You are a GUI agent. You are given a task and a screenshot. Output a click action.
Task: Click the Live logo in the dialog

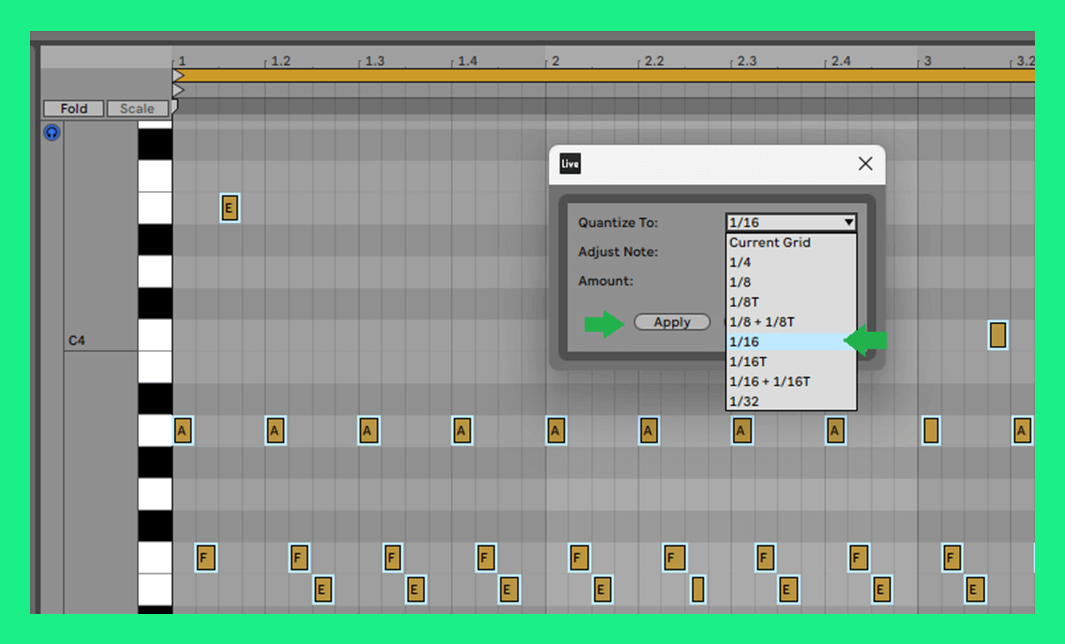pyautogui.click(x=570, y=164)
